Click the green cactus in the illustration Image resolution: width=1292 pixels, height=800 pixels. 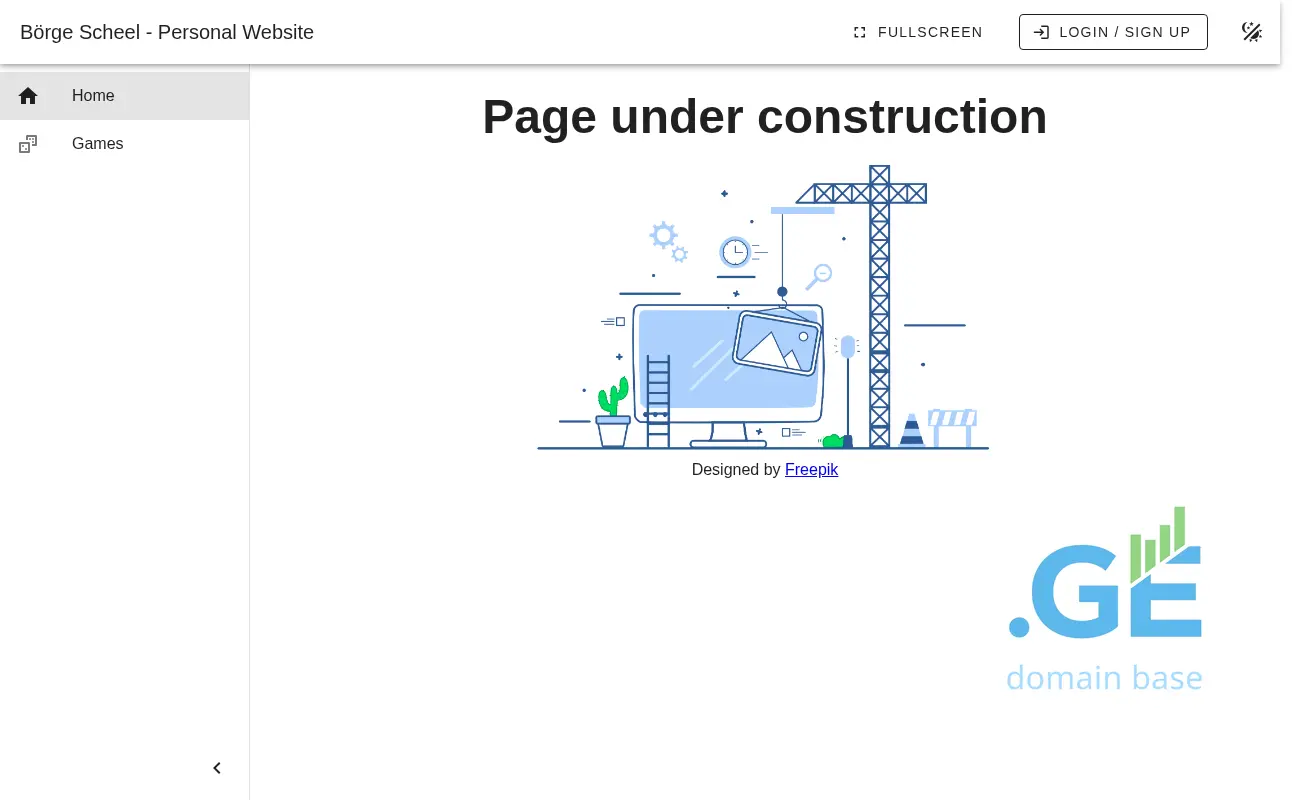[x=614, y=397]
